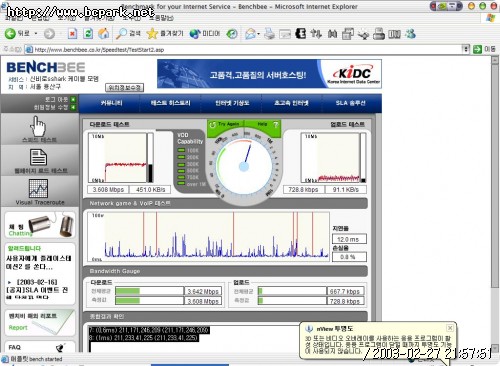The height and width of the screenshot is (366, 500).
Task: Open web page load test document icon
Action: tap(39, 157)
